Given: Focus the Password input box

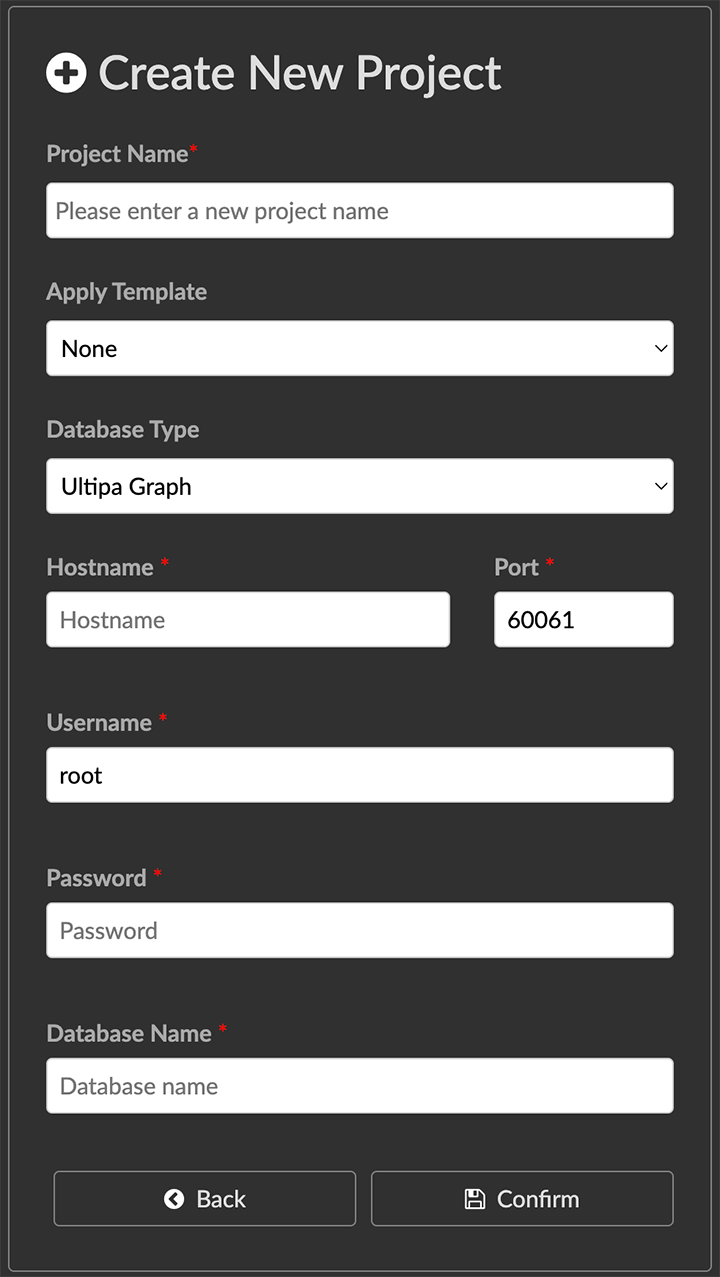Looking at the screenshot, I should pyautogui.click(x=359, y=931).
